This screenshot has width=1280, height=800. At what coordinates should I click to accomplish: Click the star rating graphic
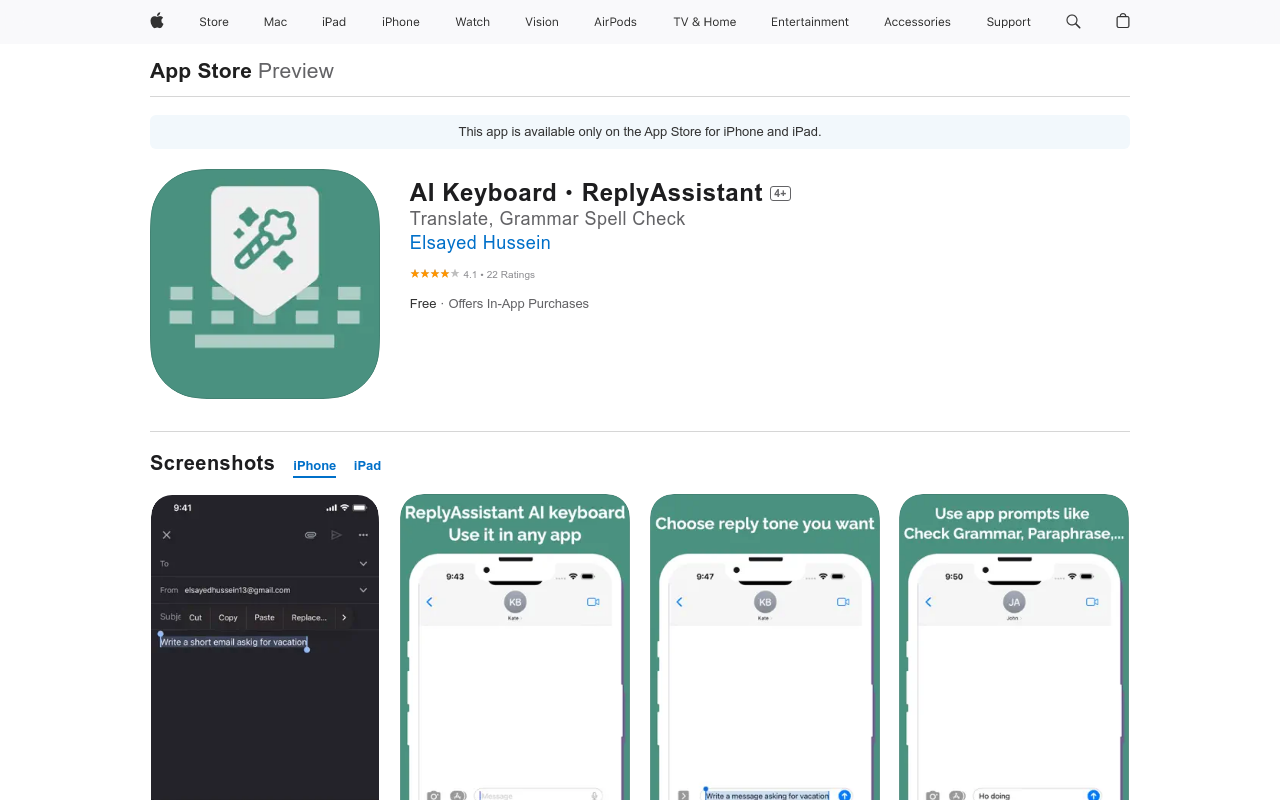[x=434, y=274]
